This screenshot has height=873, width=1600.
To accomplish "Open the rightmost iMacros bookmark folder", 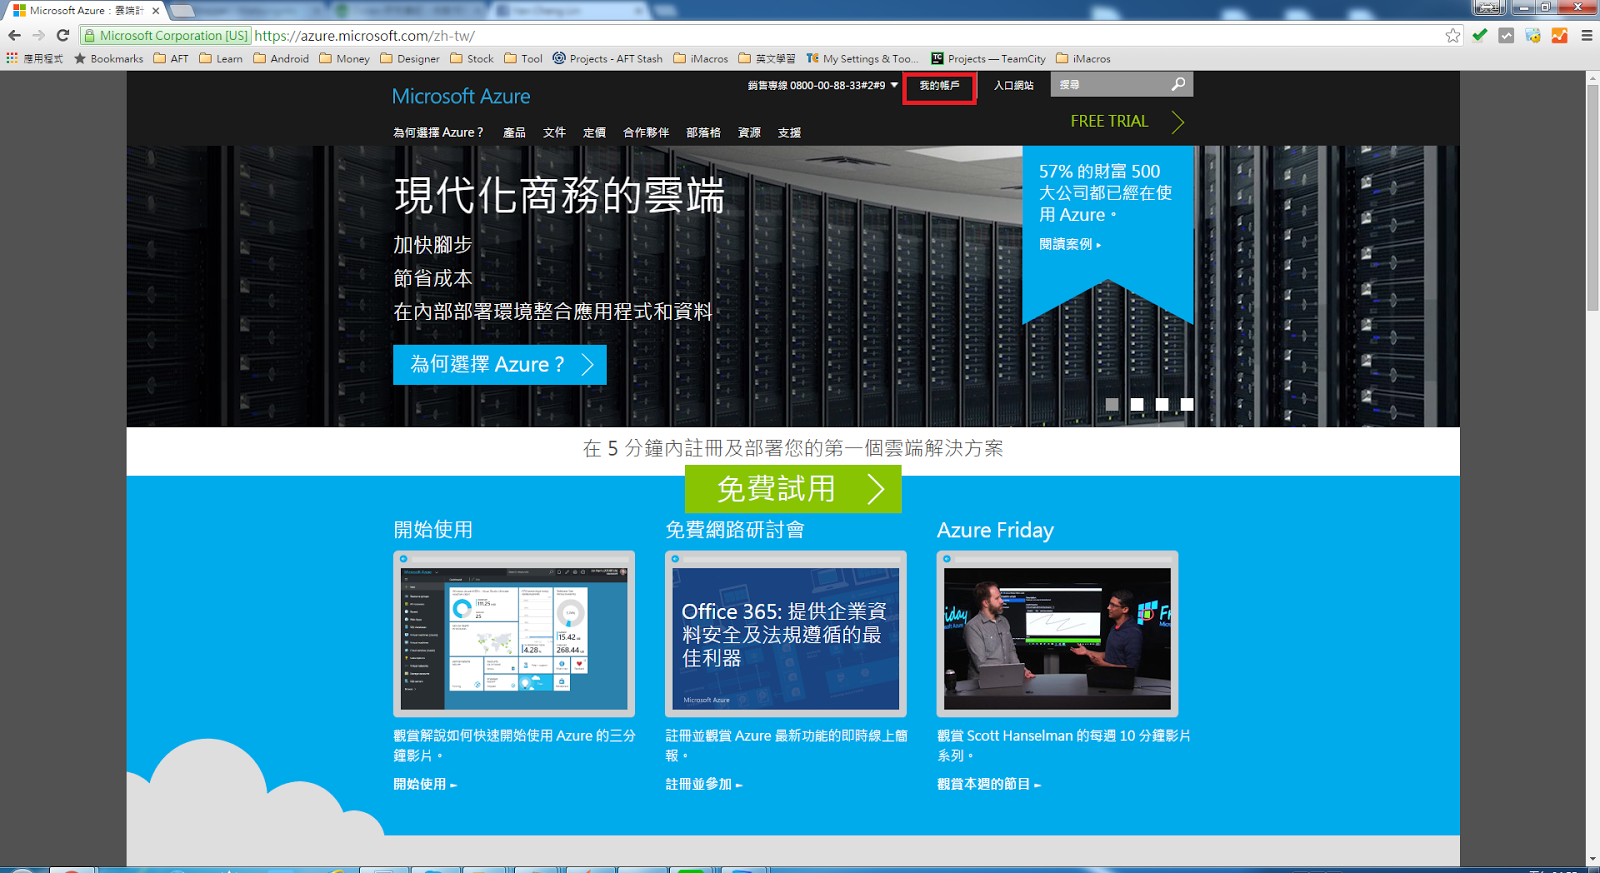I will (x=1083, y=59).
